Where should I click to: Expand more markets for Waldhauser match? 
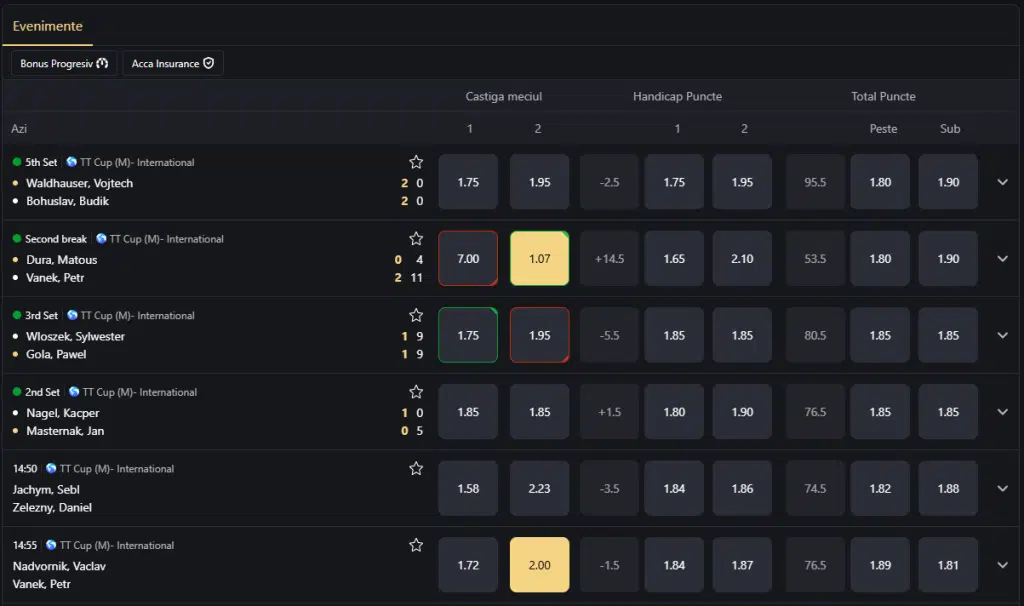point(1002,182)
